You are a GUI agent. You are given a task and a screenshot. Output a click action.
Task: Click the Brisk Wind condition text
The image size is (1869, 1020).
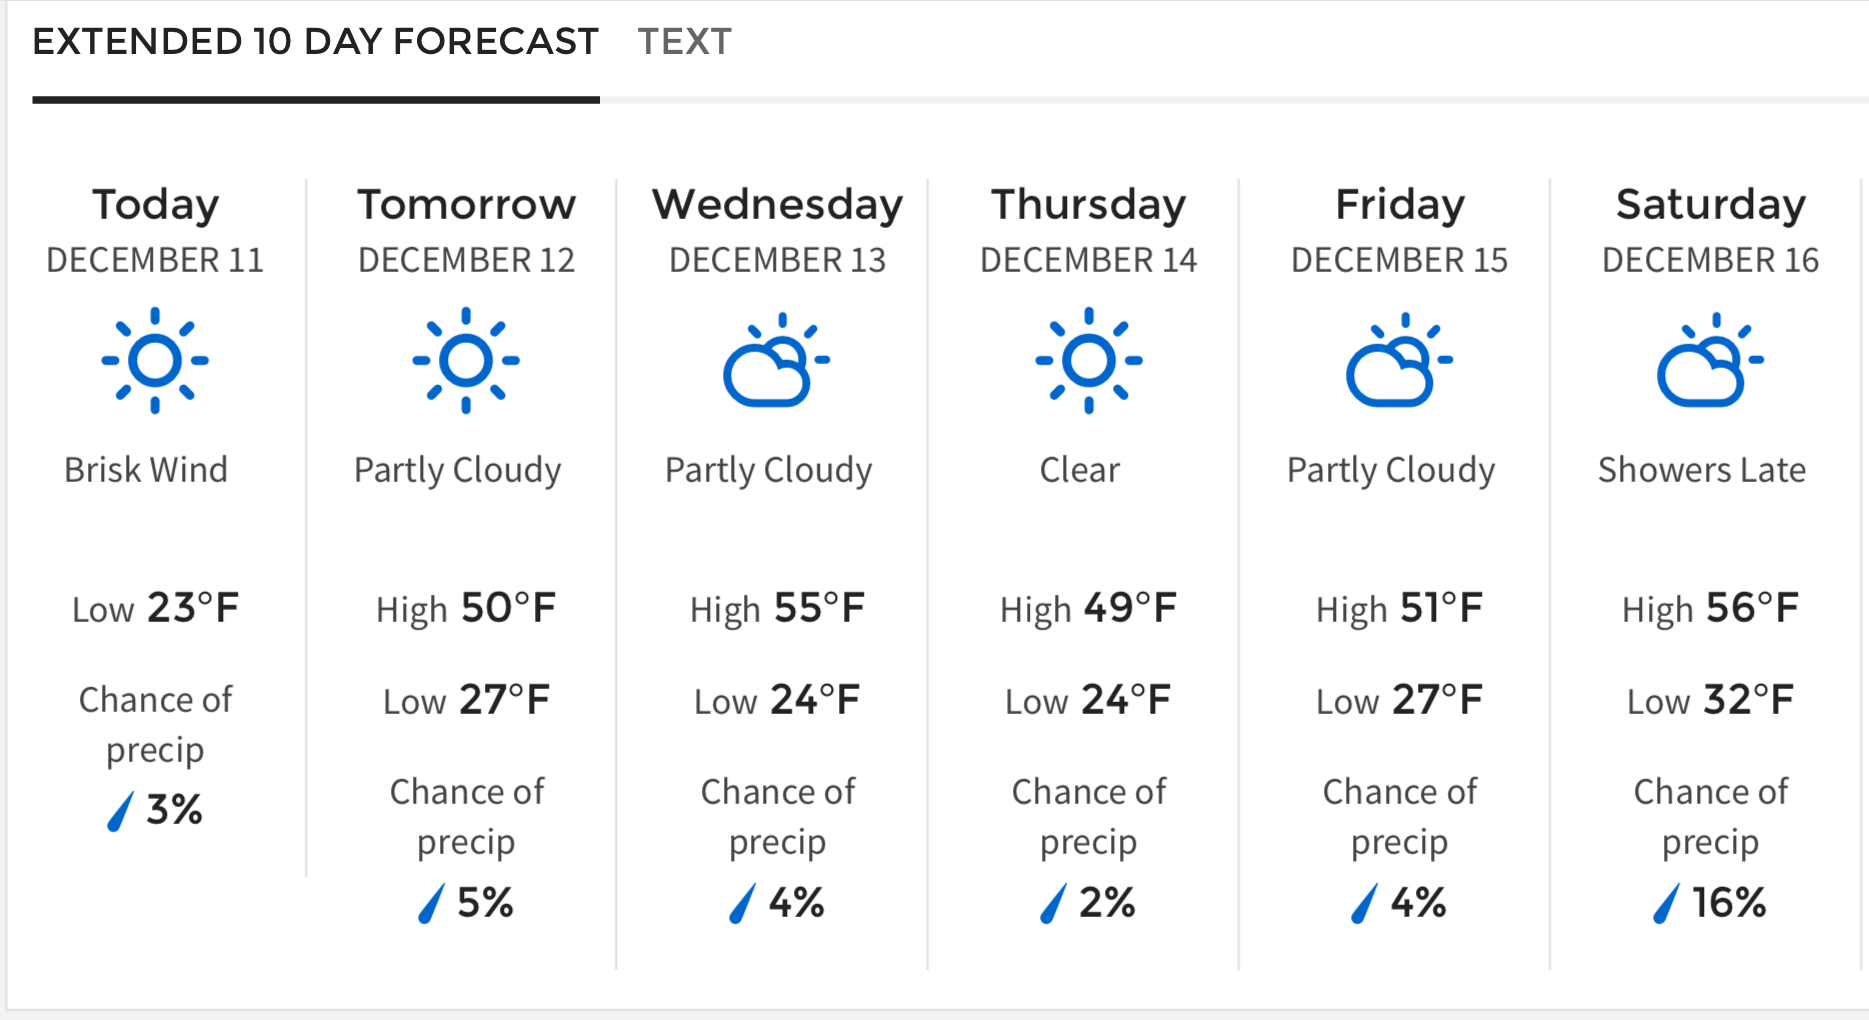[146, 470]
